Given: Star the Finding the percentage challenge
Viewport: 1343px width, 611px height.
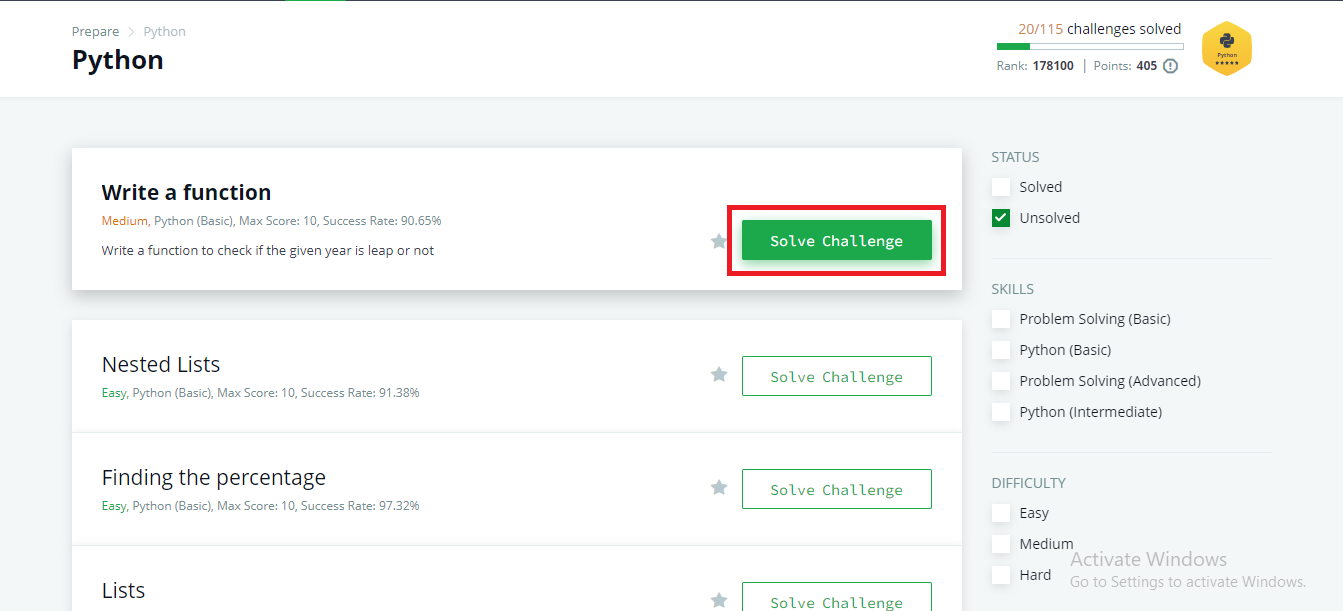Looking at the screenshot, I should [x=718, y=487].
